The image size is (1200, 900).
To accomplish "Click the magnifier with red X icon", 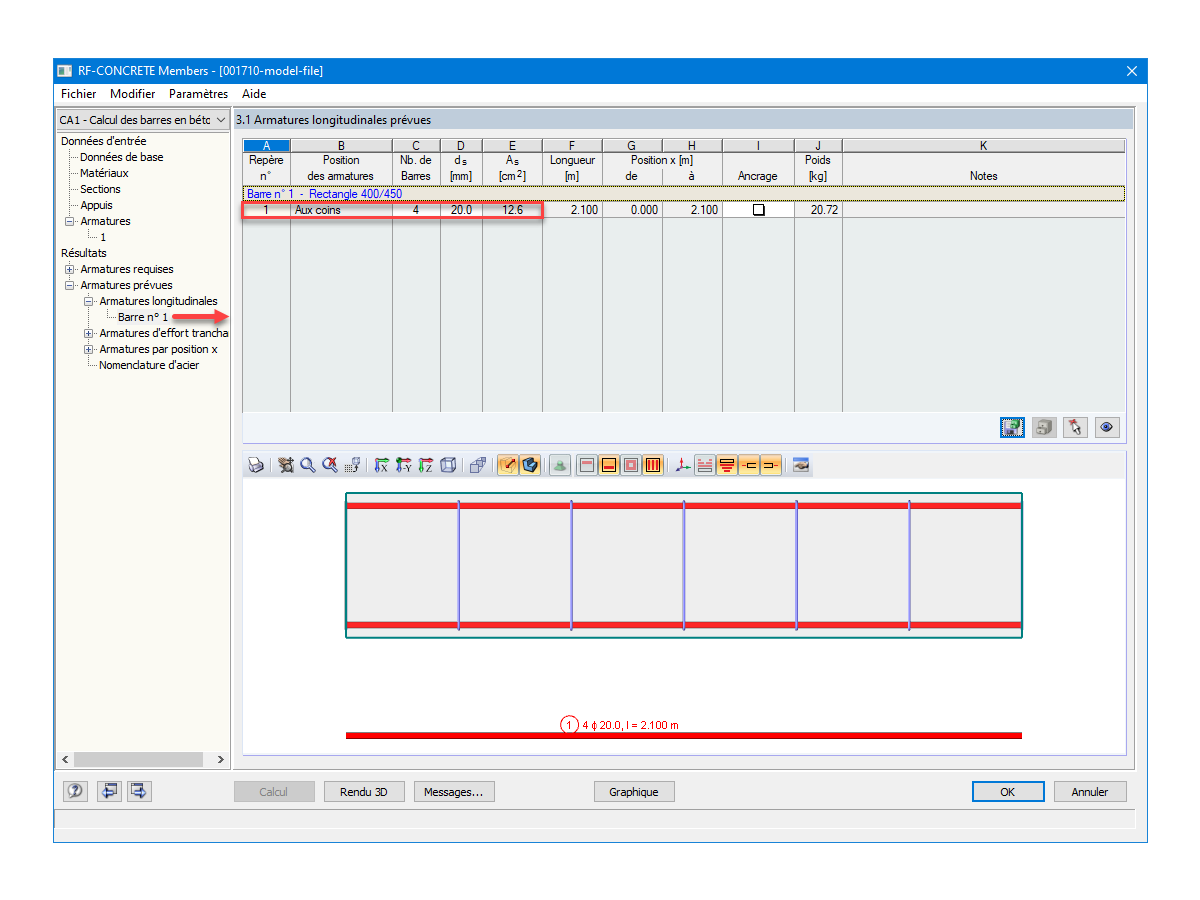I will (330, 465).
